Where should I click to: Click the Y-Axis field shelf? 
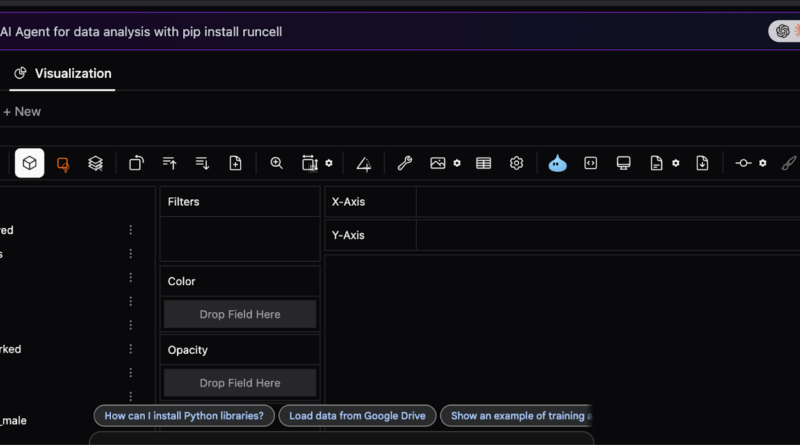tap(608, 235)
